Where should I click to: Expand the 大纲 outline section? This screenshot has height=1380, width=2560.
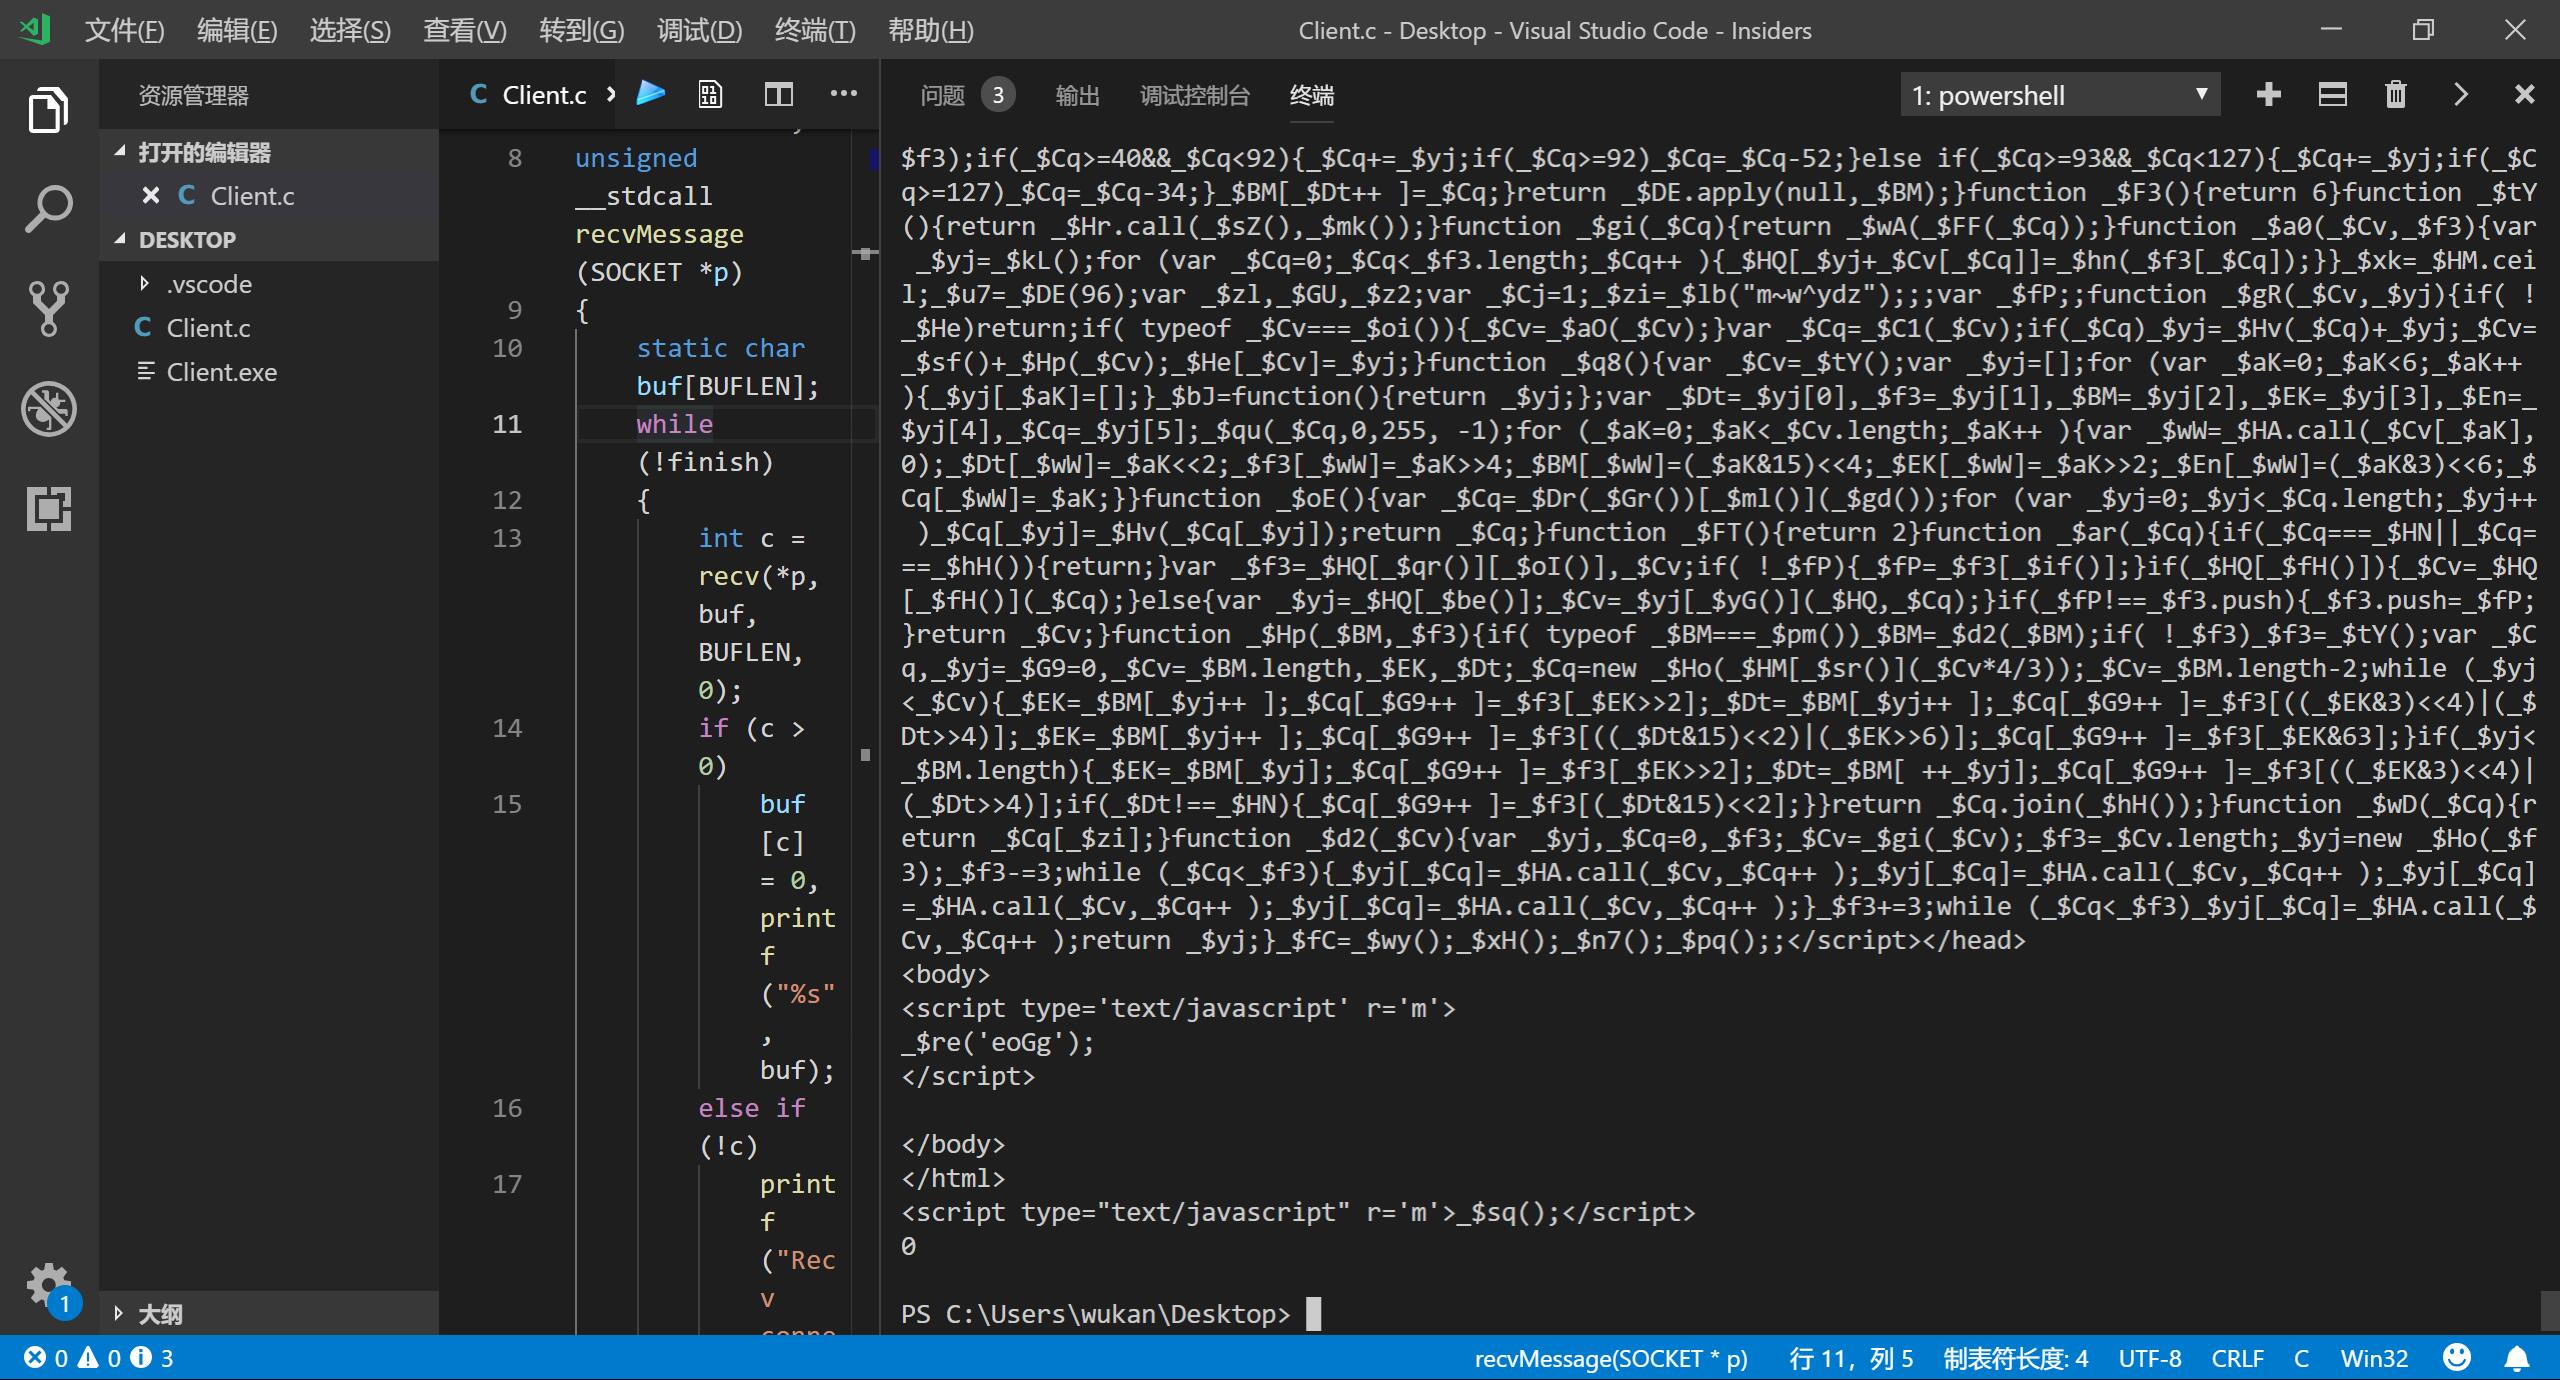pyautogui.click(x=160, y=1313)
